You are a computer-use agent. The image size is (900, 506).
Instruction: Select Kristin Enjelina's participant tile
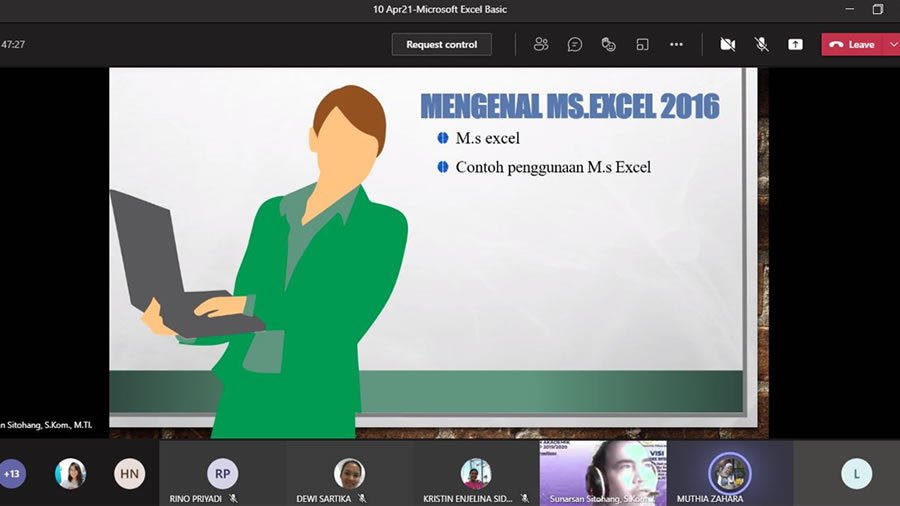pos(476,473)
